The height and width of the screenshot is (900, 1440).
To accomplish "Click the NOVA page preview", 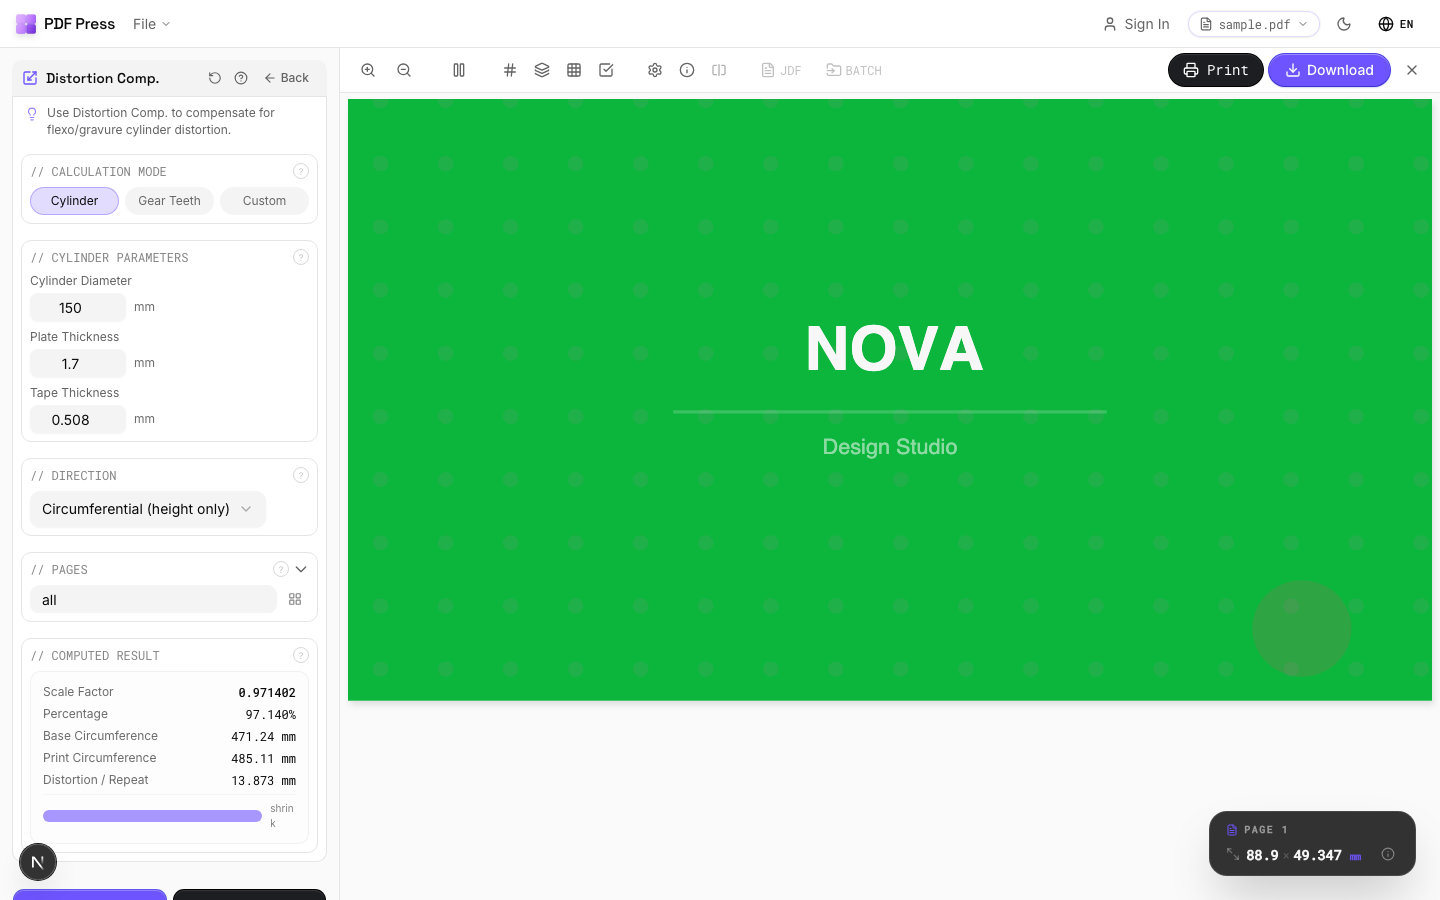I will [x=890, y=400].
